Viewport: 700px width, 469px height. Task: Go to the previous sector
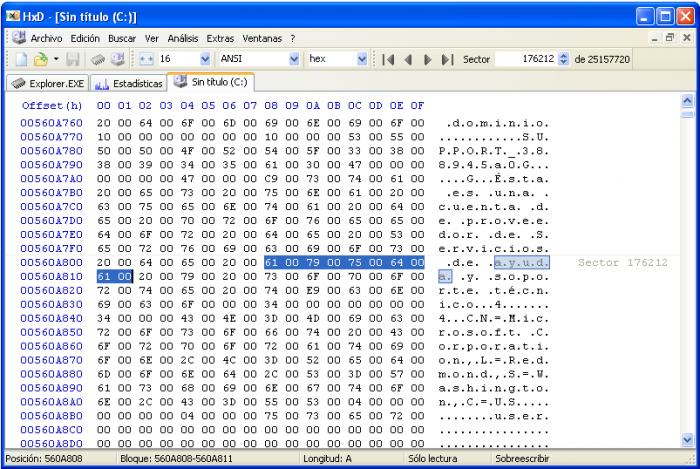coord(408,59)
